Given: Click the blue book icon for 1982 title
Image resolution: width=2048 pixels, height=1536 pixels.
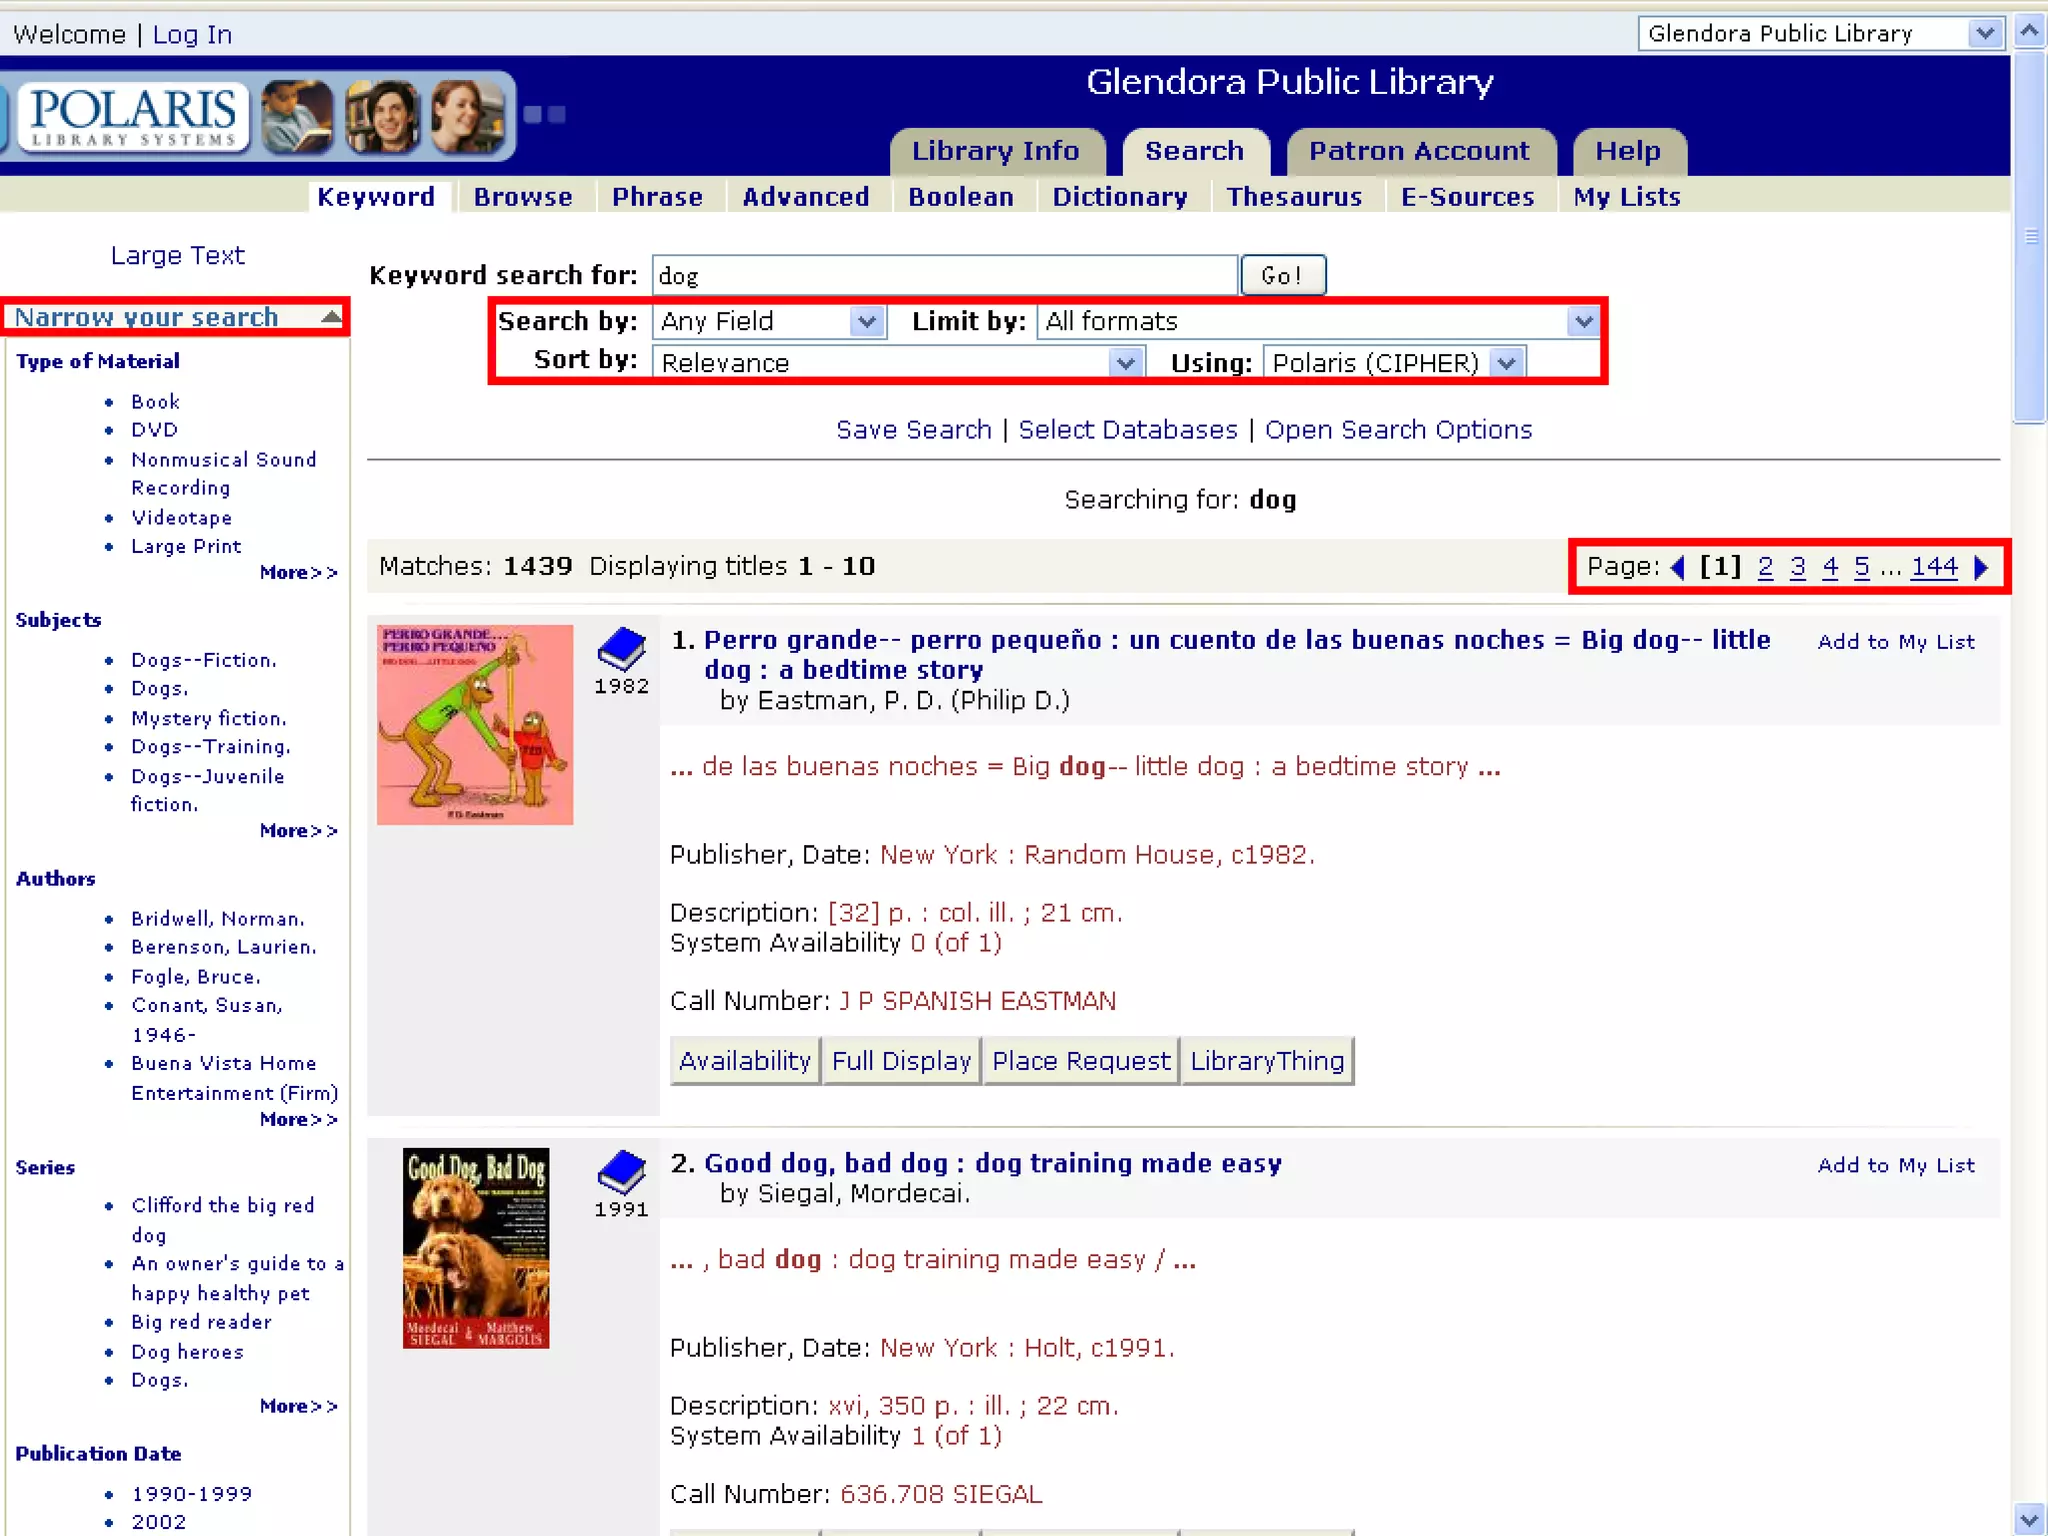Looking at the screenshot, I should click(621, 648).
